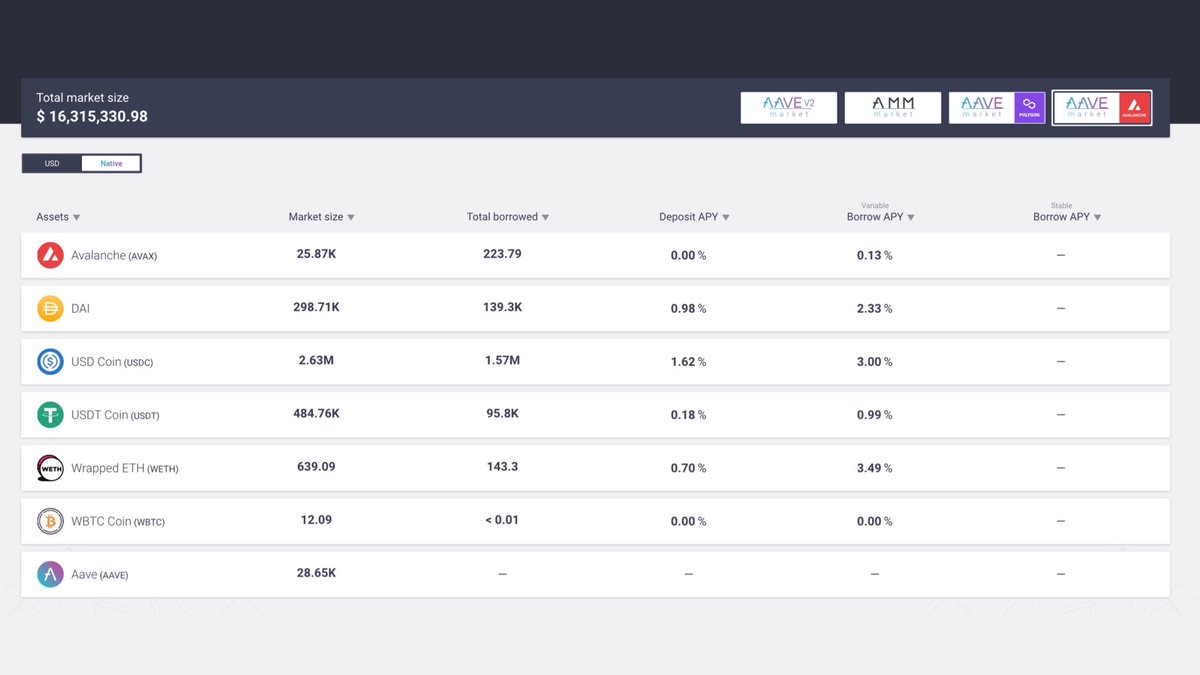1200x675 pixels.
Task: Click WETH total borrowed 143.3
Action: coord(502,466)
